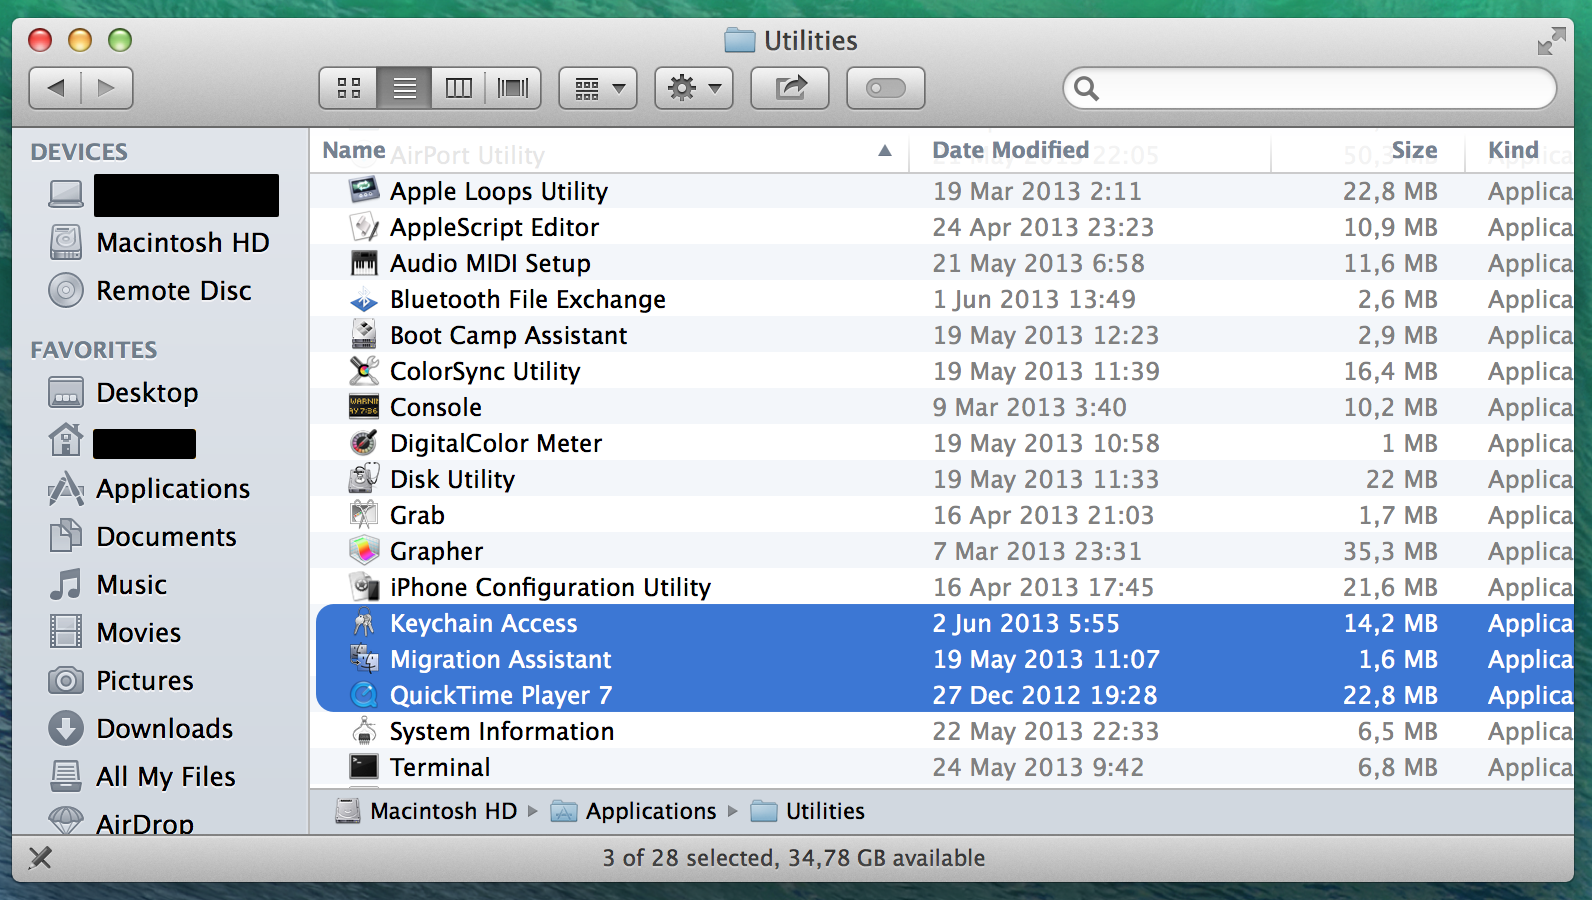This screenshot has width=1592, height=900.
Task: Select the Boot Camp Assistant icon
Action: click(x=364, y=334)
